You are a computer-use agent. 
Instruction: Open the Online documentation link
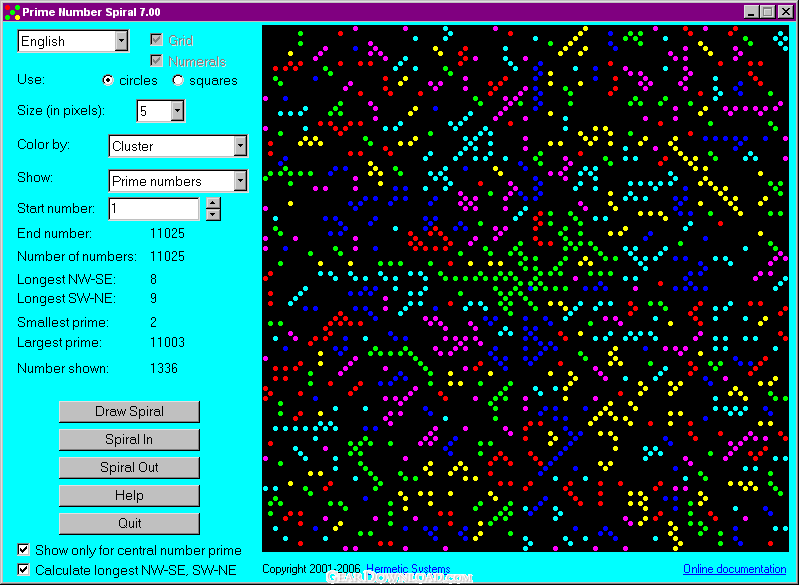(734, 569)
